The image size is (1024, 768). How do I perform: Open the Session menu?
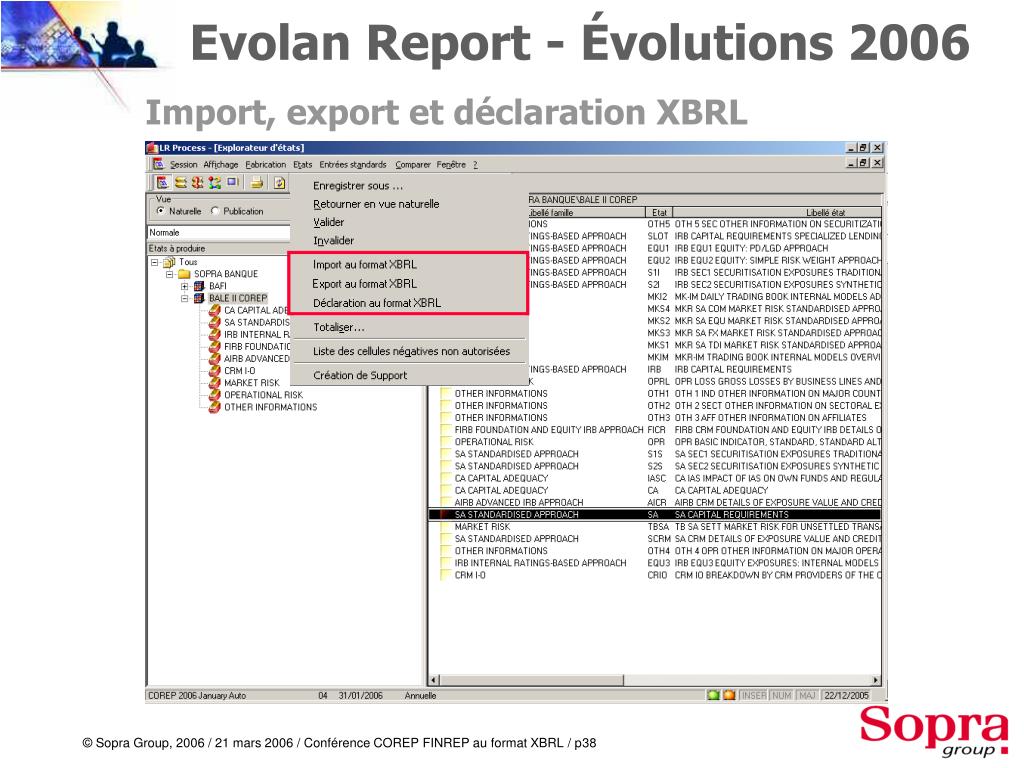pyautogui.click(x=184, y=165)
